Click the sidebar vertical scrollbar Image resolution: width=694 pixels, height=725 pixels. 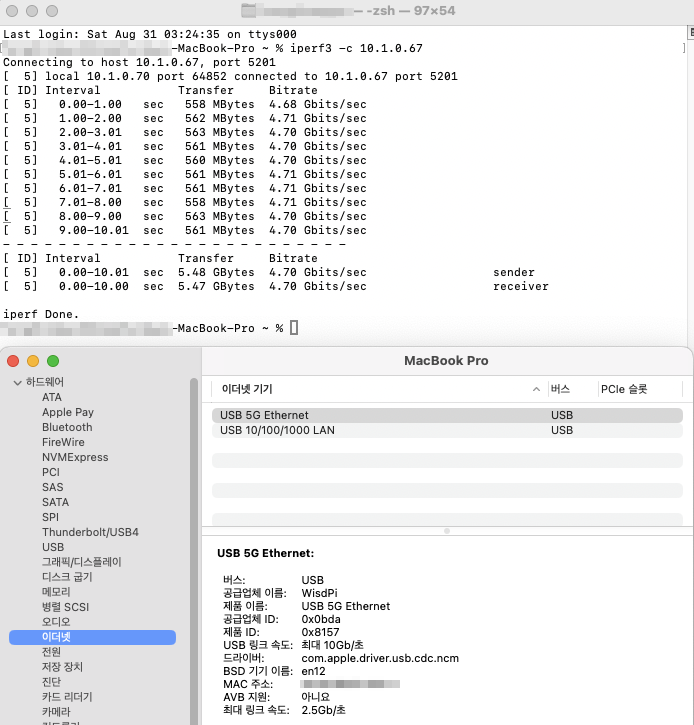point(194,550)
